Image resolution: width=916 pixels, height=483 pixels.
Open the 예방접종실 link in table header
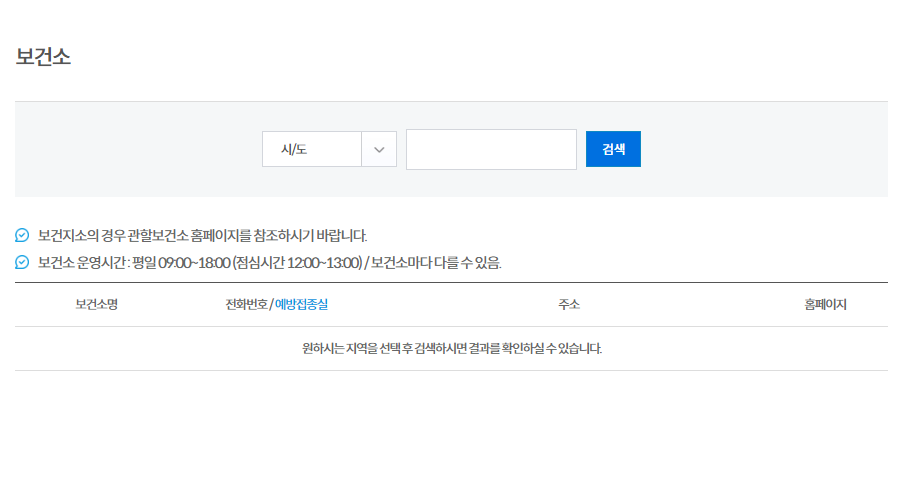point(301,304)
